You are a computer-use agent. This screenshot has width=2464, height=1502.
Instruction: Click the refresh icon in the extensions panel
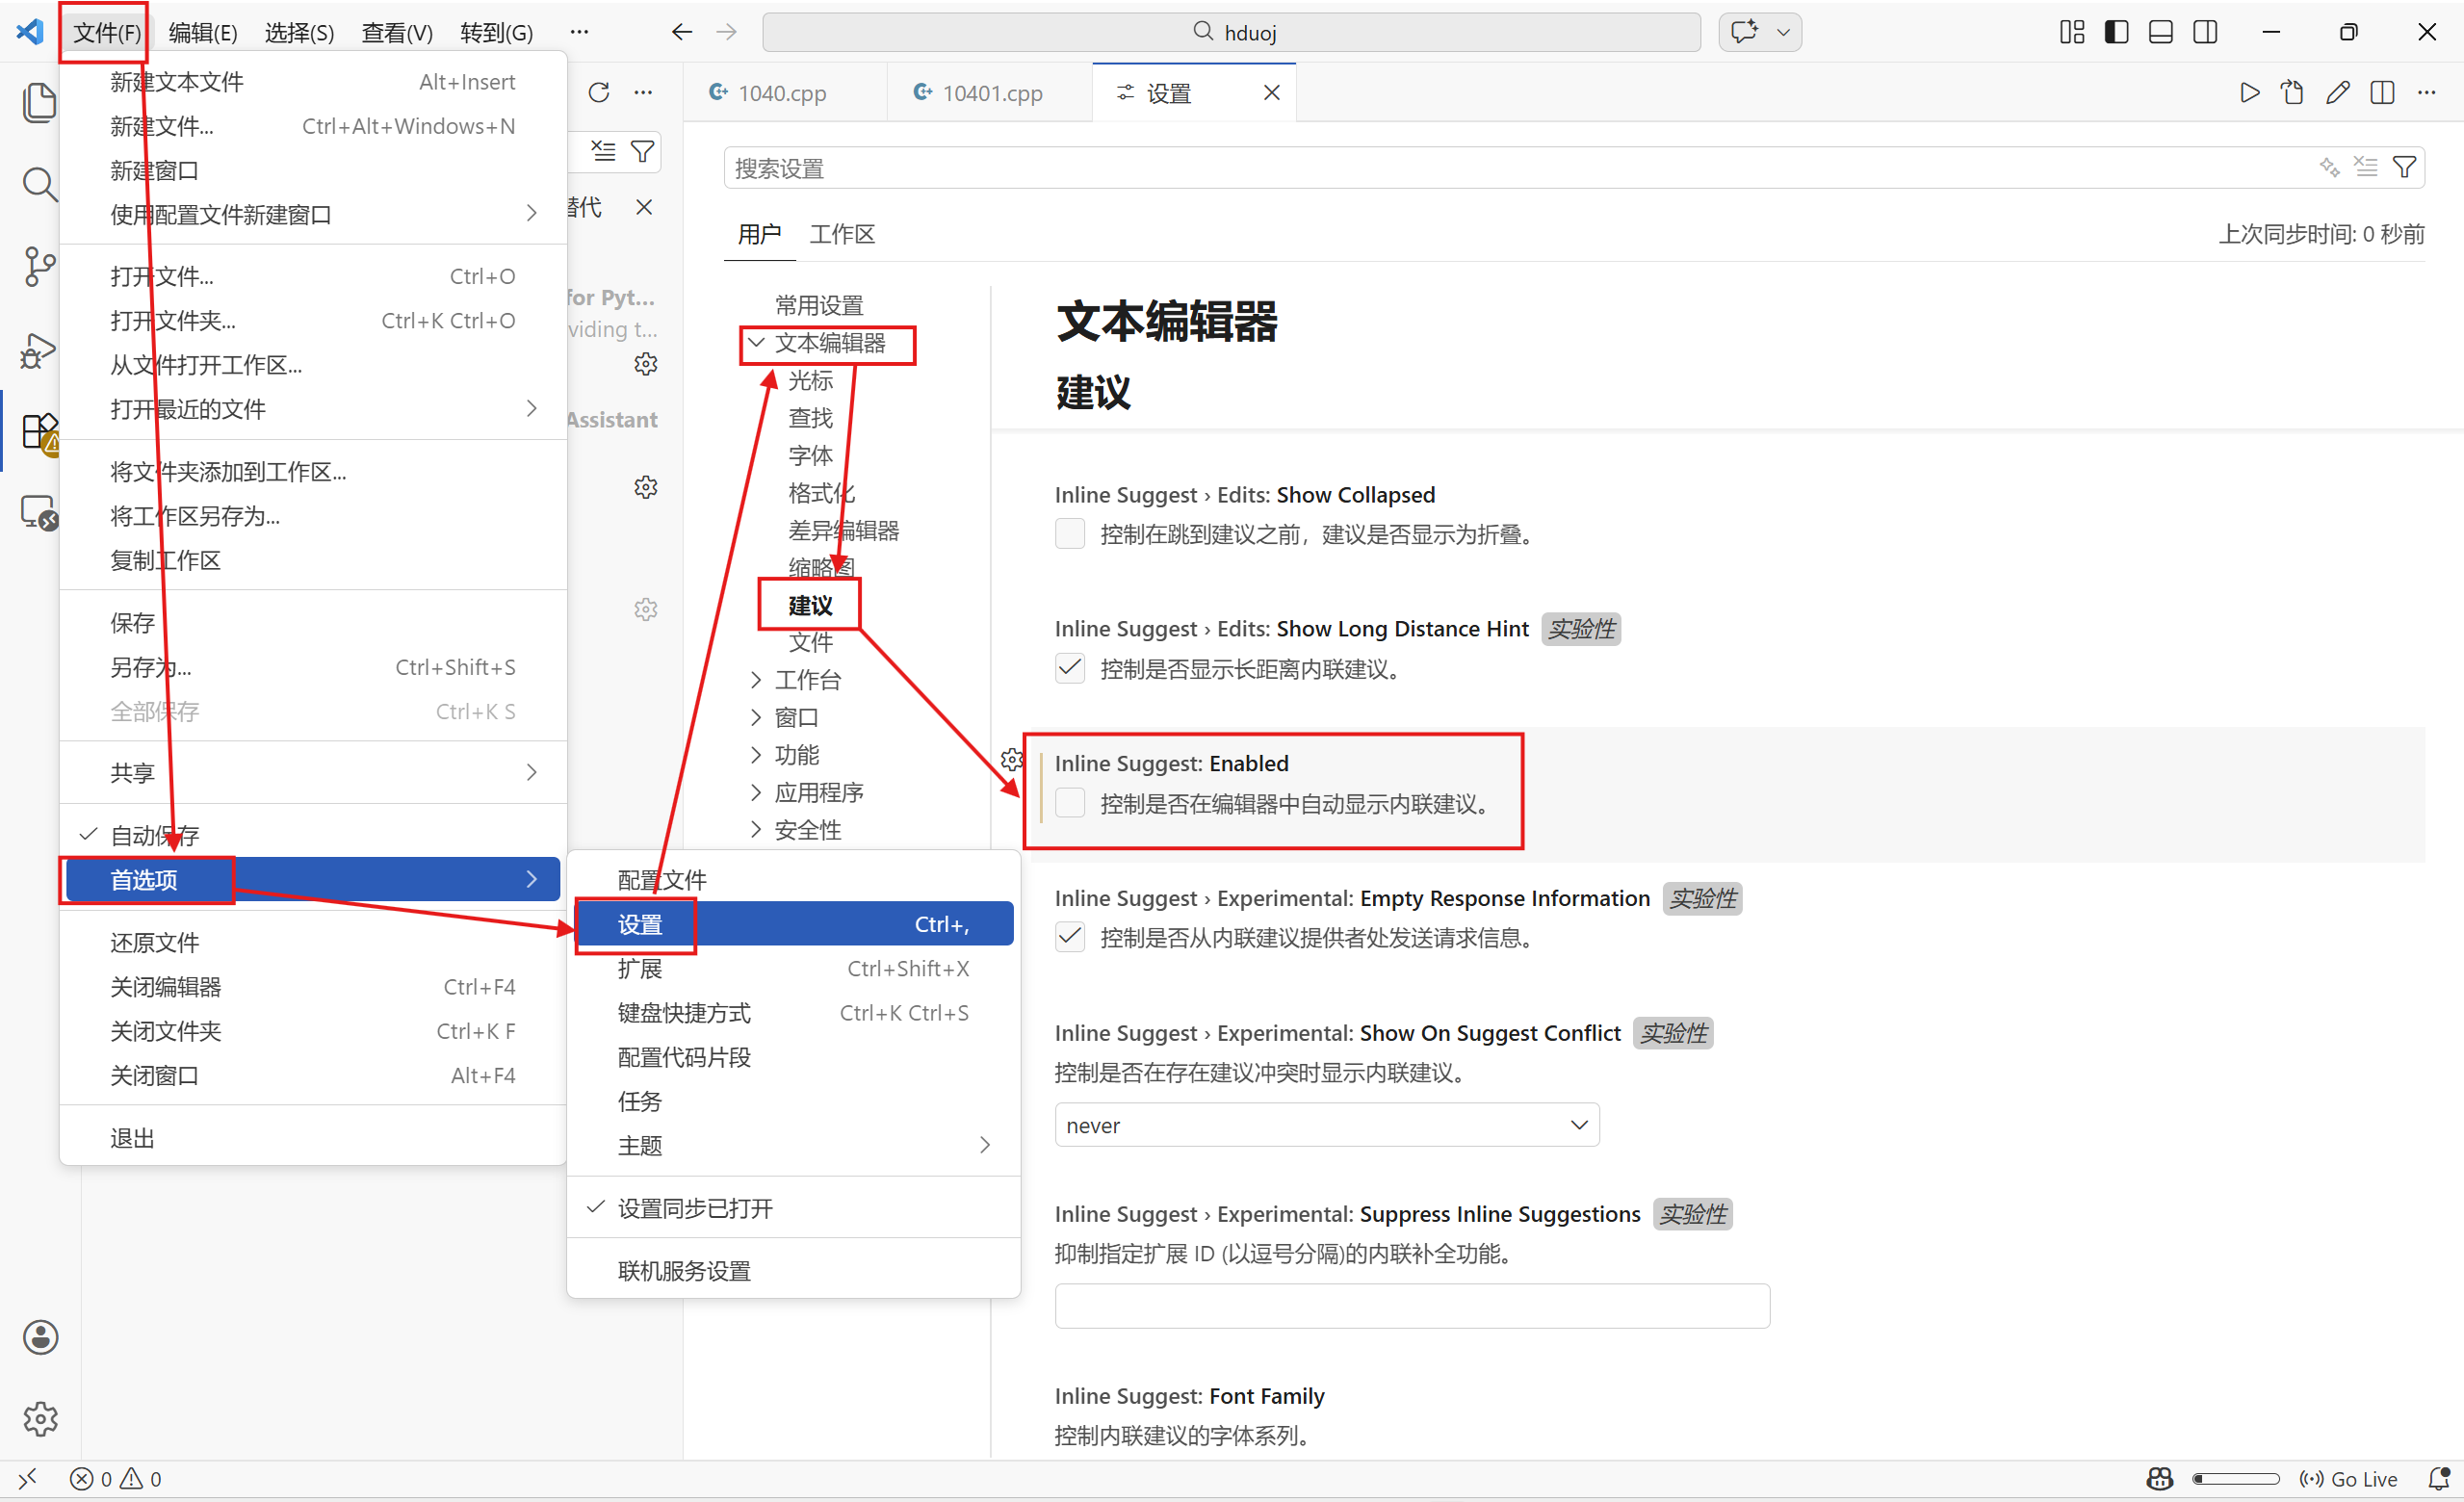599,93
